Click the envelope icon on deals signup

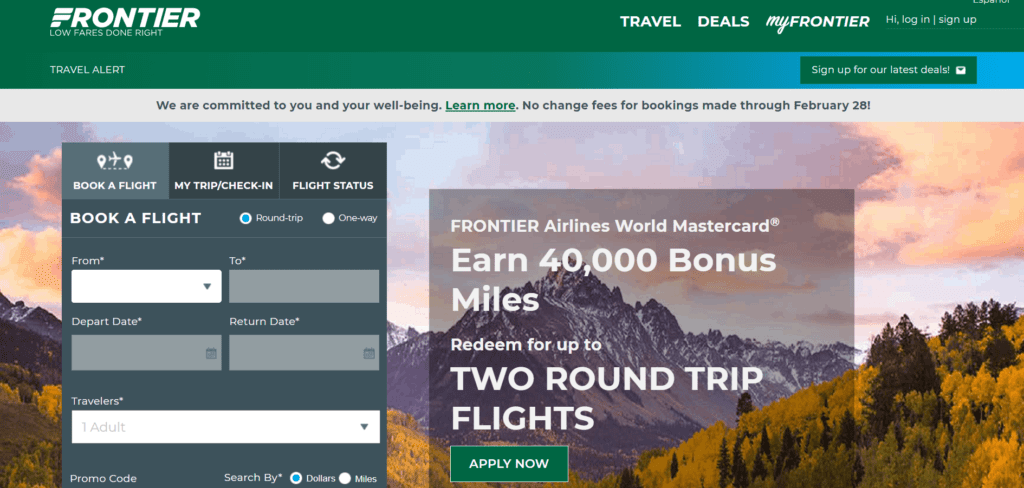point(960,70)
